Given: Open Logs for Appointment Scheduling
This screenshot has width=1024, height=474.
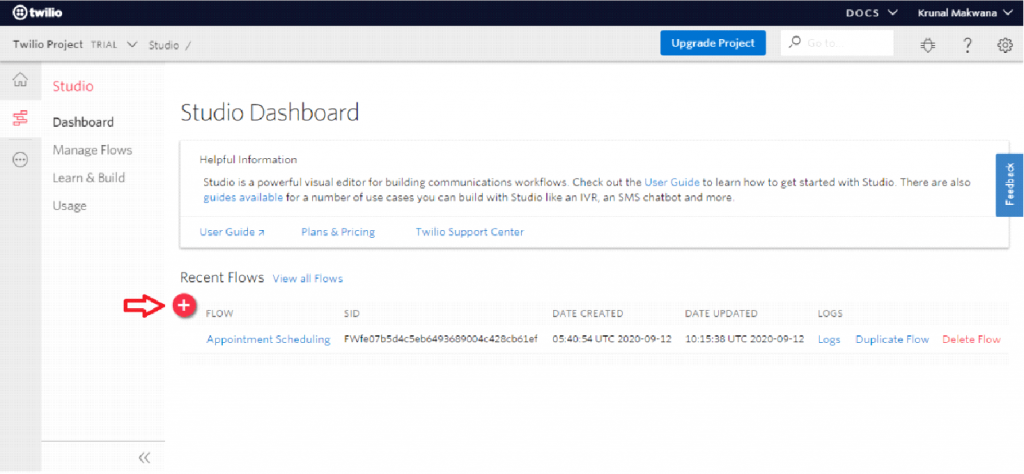Looking at the screenshot, I should (x=829, y=340).
